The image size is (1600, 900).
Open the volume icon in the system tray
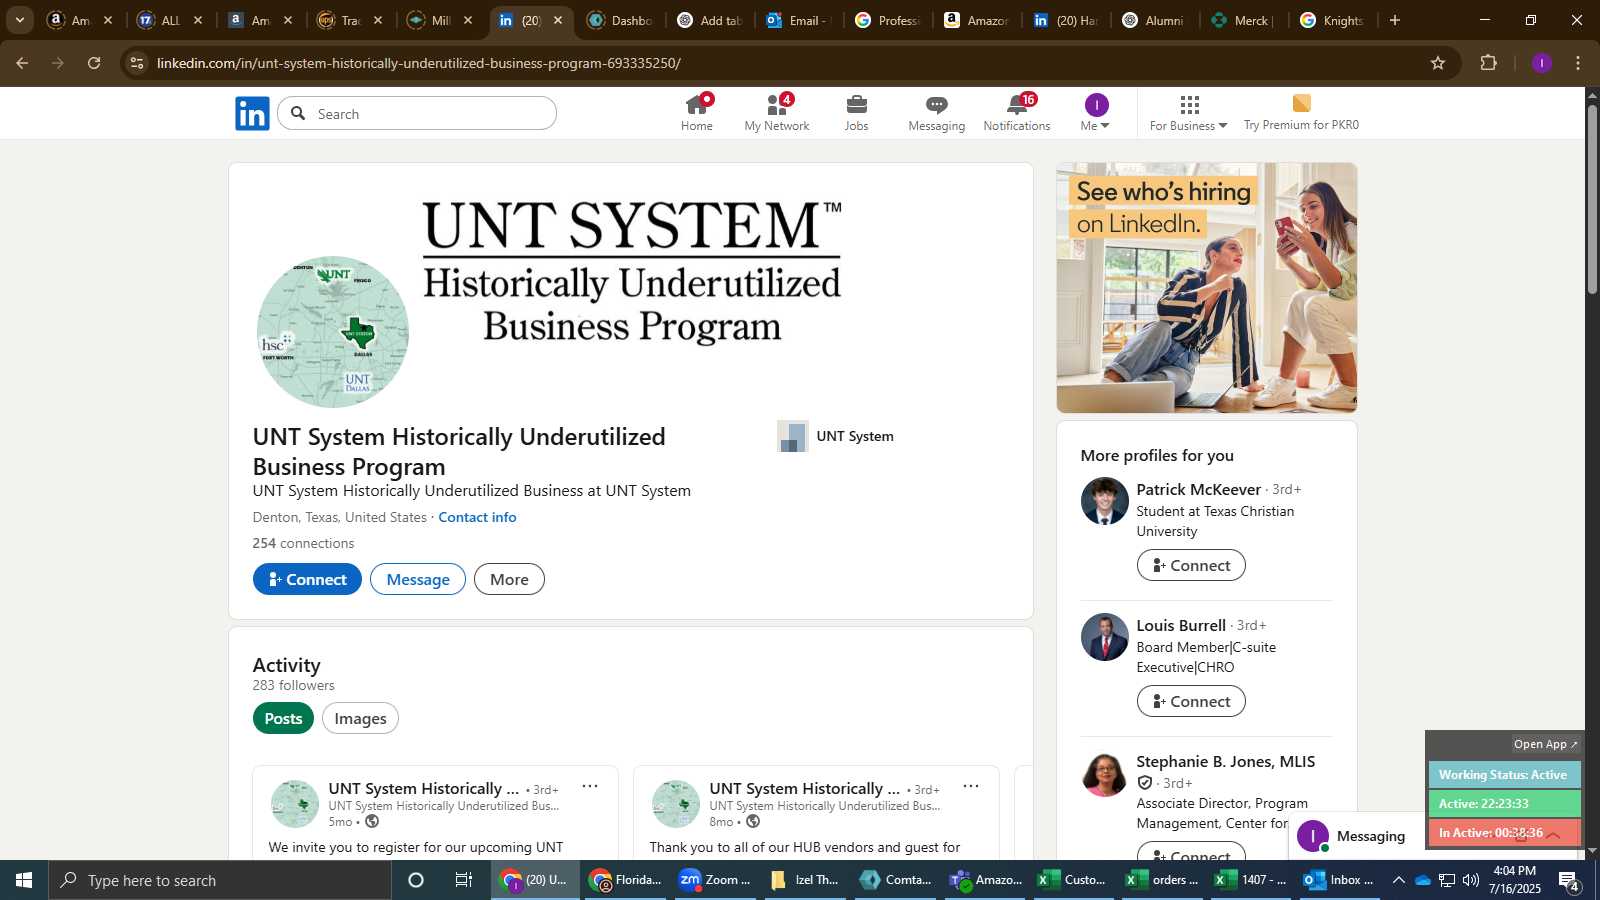[x=1471, y=880]
